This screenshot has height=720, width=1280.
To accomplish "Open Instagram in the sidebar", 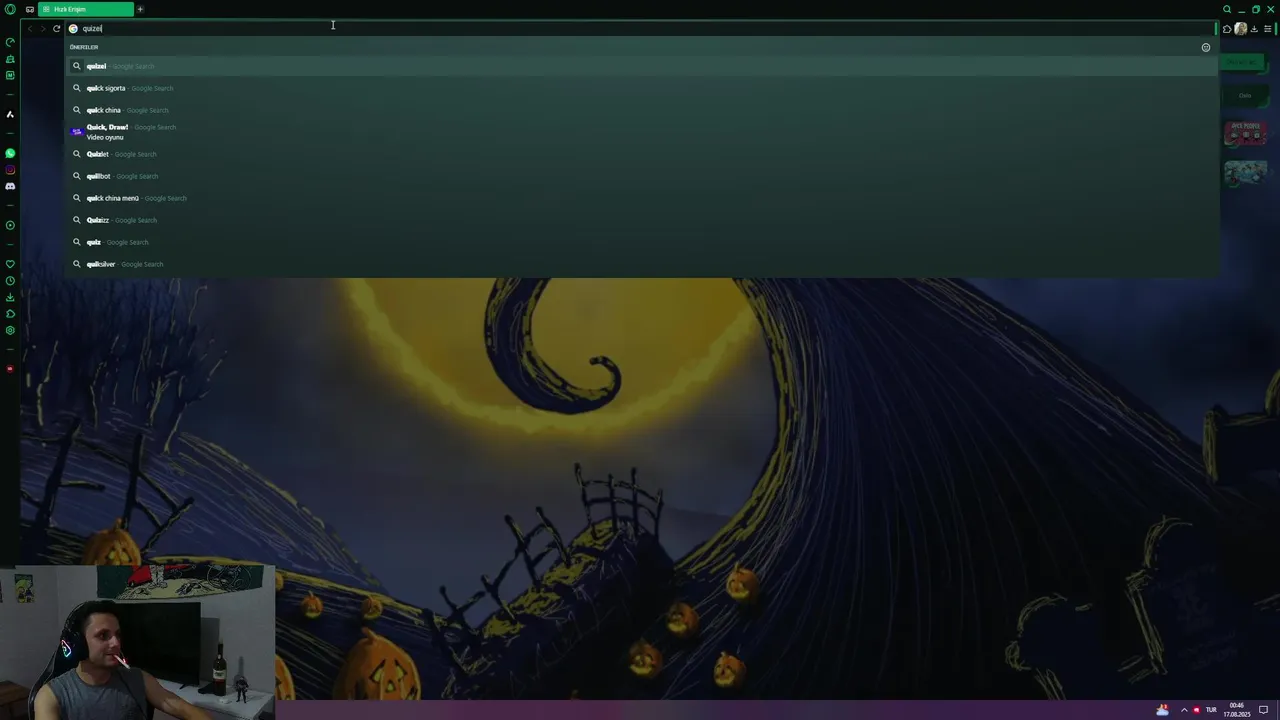I will point(10,170).
